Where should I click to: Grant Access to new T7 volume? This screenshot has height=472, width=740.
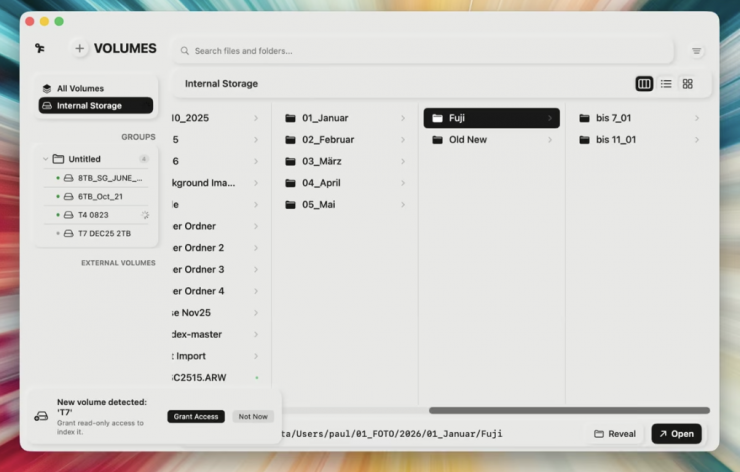pos(196,416)
